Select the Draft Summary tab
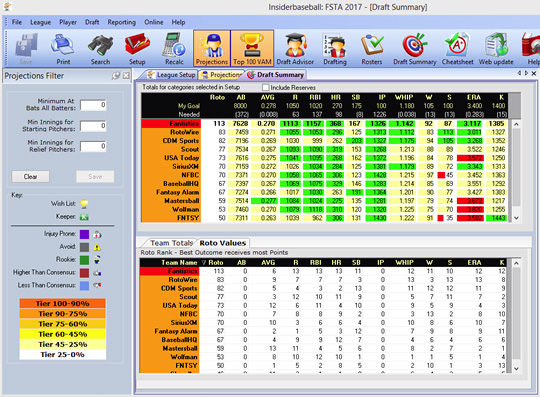Screen dimensions: 540x397 (x=276, y=75)
